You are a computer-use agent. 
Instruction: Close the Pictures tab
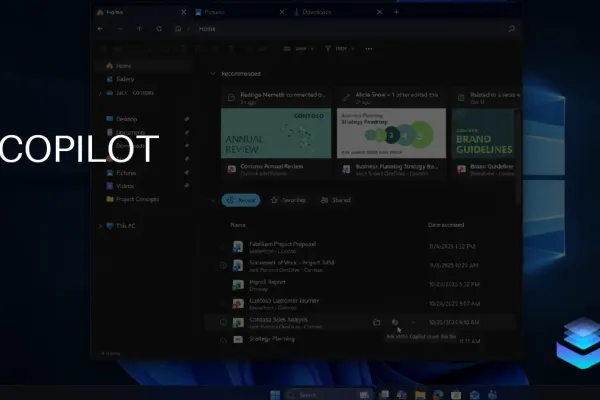click(x=282, y=12)
